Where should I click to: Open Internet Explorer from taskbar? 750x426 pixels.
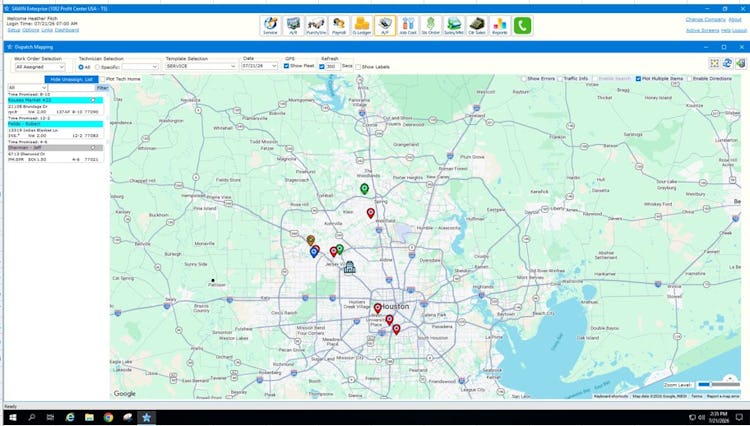click(x=70, y=417)
